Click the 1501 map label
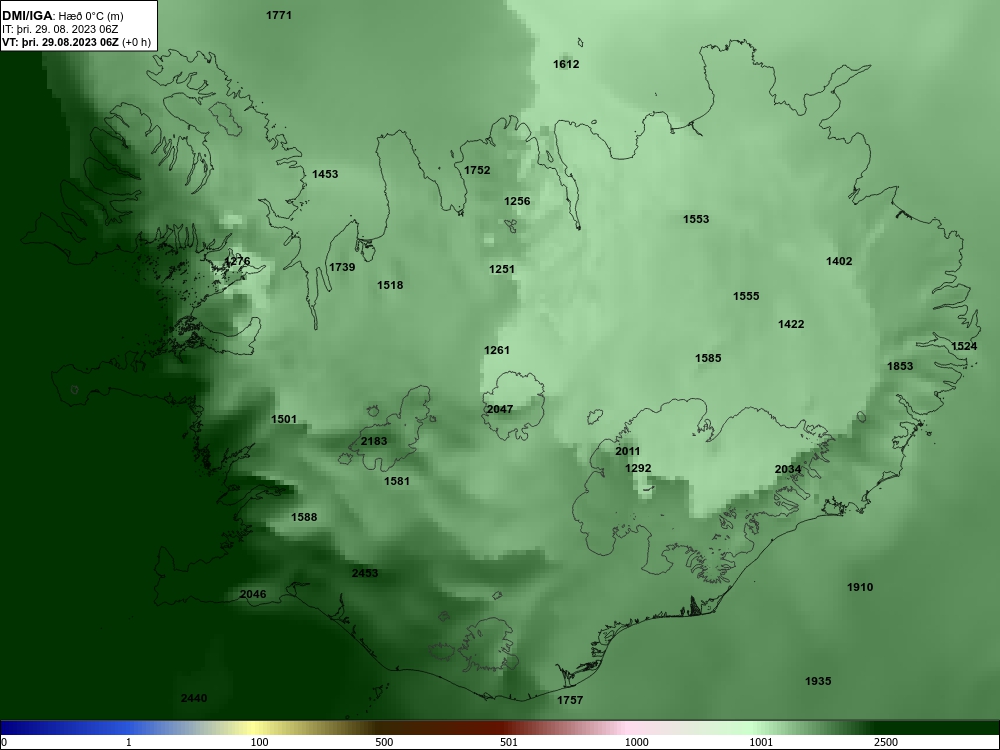 pyautogui.click(x=284, y=419)
